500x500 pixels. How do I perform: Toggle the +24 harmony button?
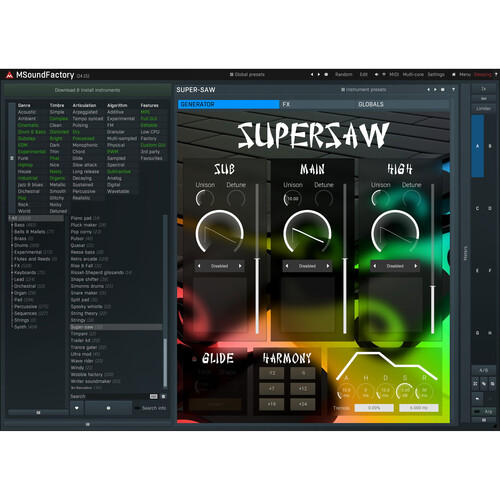tap(303, 404)
